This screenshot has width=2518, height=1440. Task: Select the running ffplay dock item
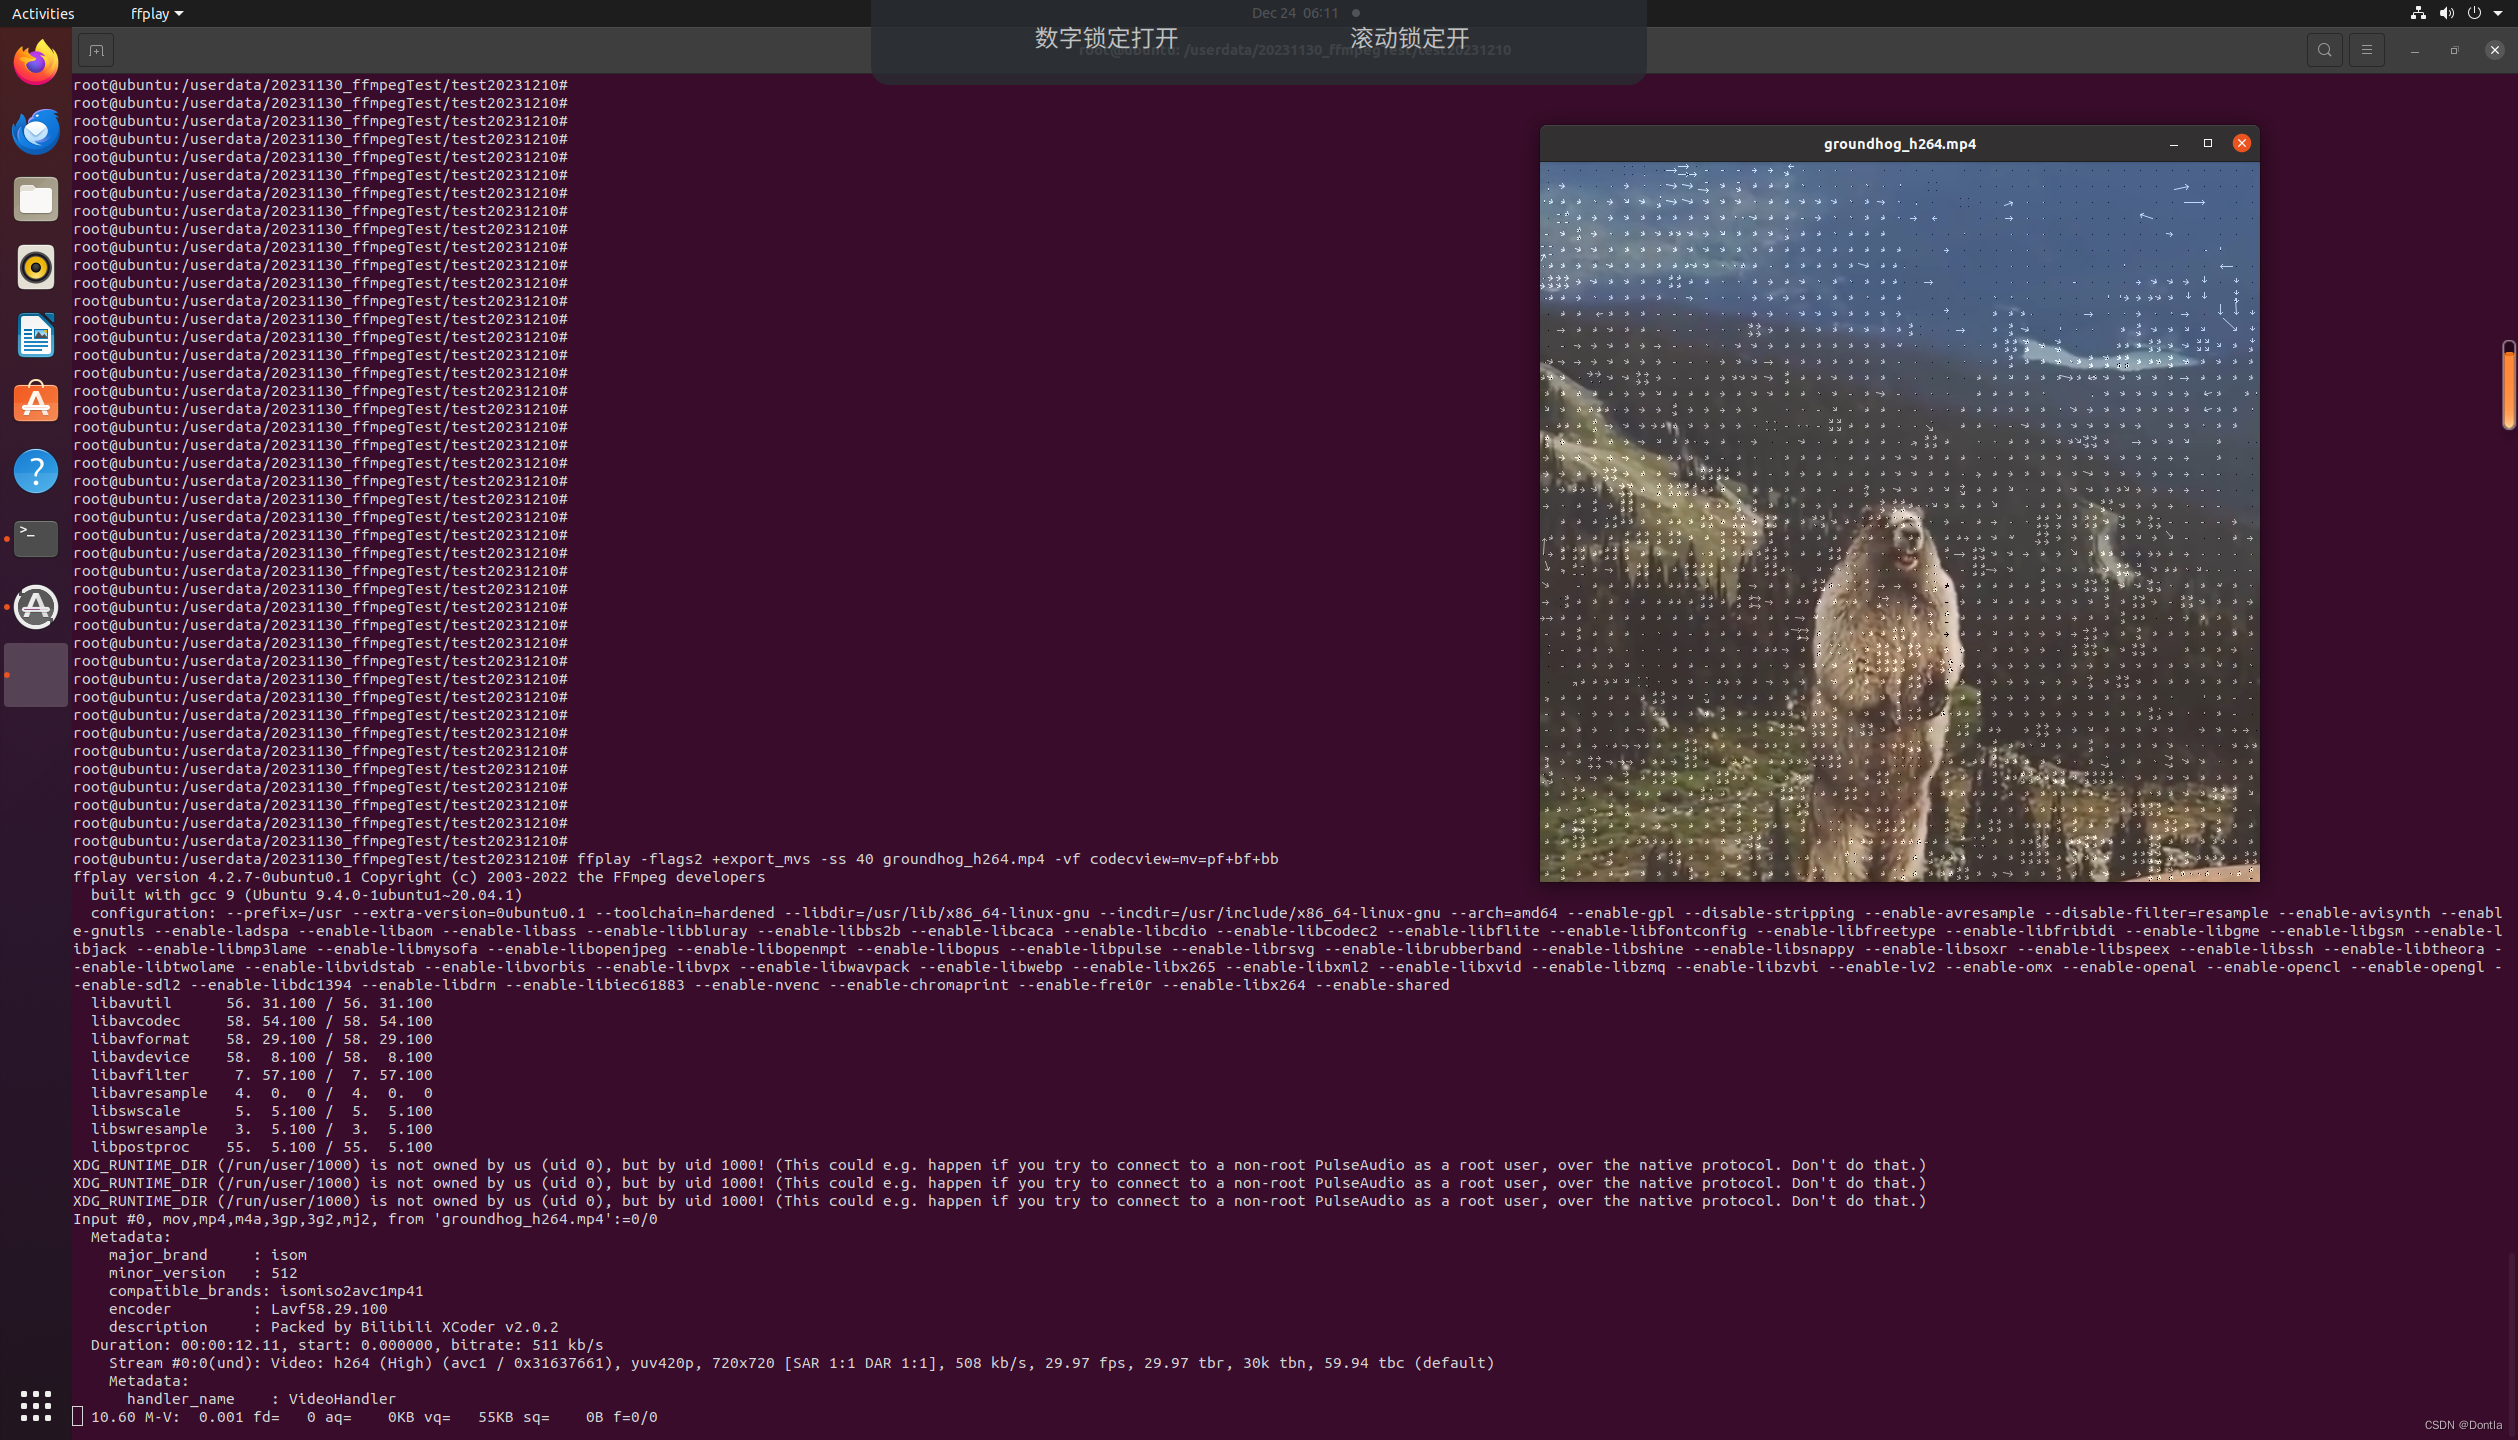point(36,675)
